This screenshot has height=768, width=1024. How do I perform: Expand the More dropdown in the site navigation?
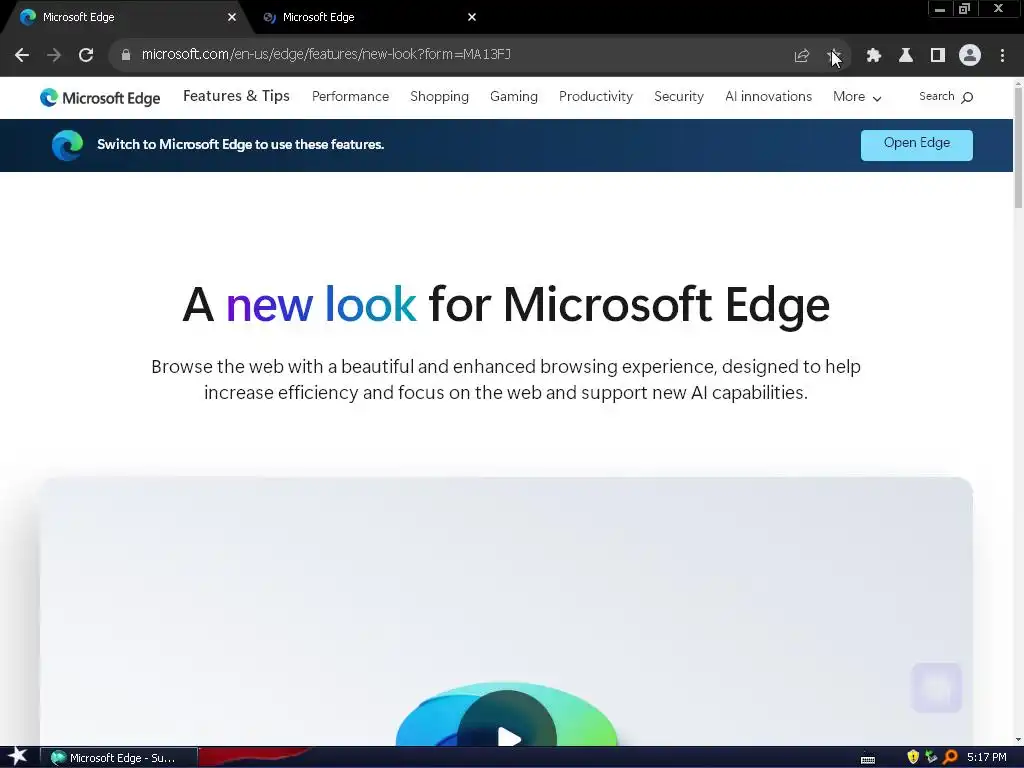coord(857,97)
